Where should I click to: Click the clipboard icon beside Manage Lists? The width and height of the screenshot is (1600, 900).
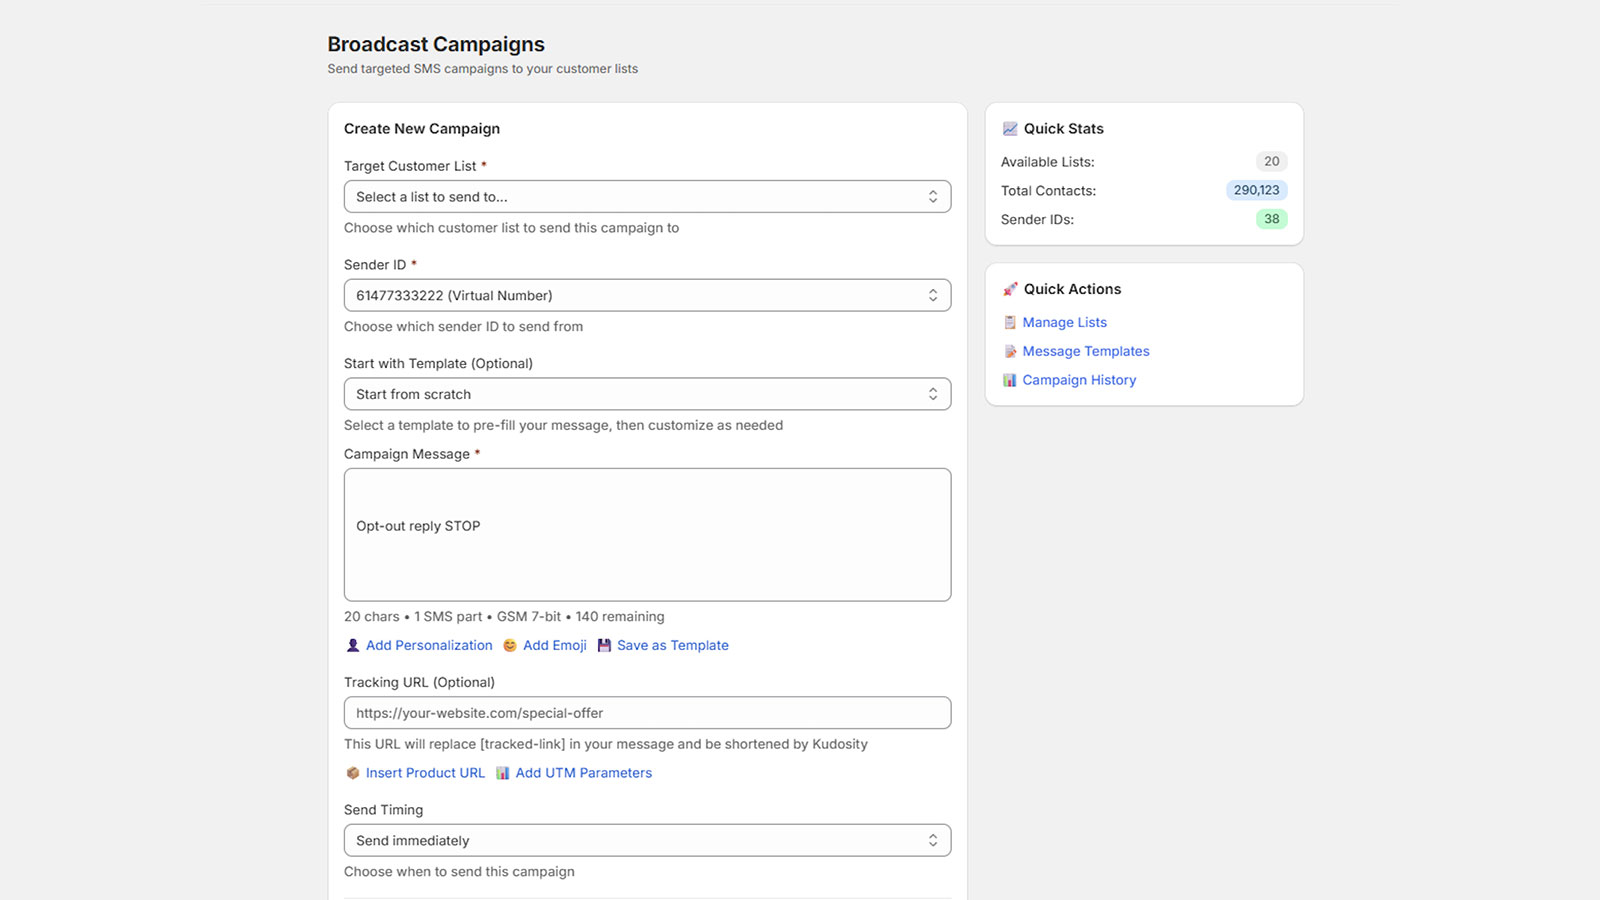click(1009, 322)
